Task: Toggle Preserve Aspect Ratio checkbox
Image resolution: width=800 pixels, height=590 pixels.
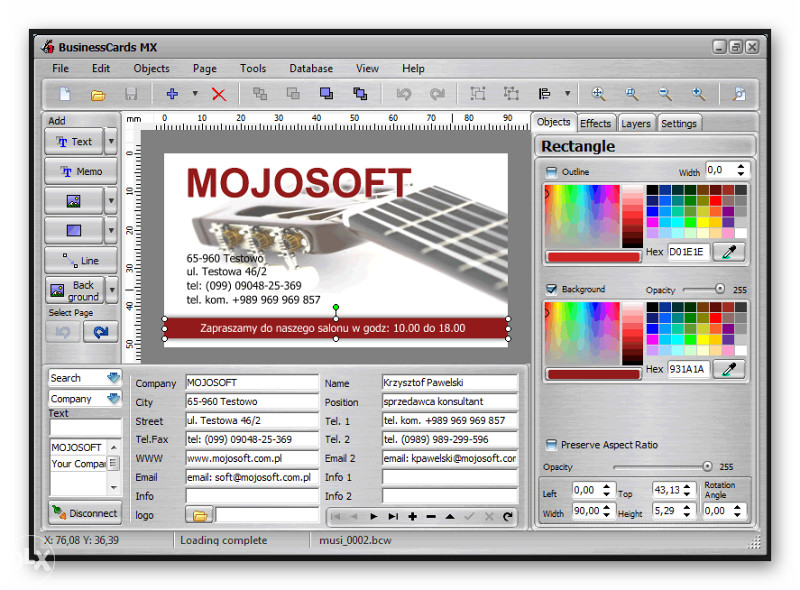Action: (551, 445)
